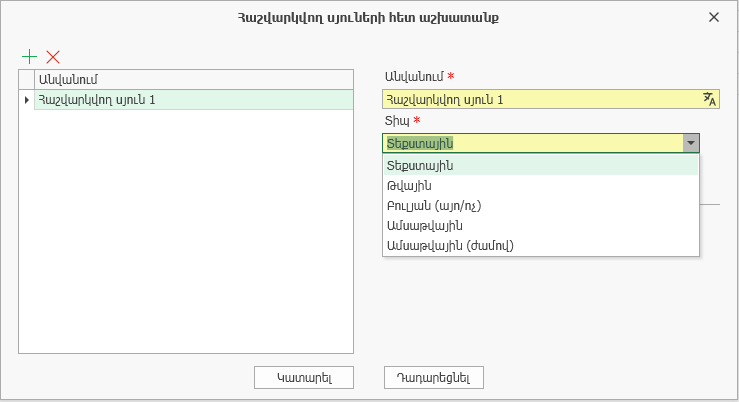Click the Դադարեցնել button
This screenshot has height=402, width=739.
click(434, 377)
